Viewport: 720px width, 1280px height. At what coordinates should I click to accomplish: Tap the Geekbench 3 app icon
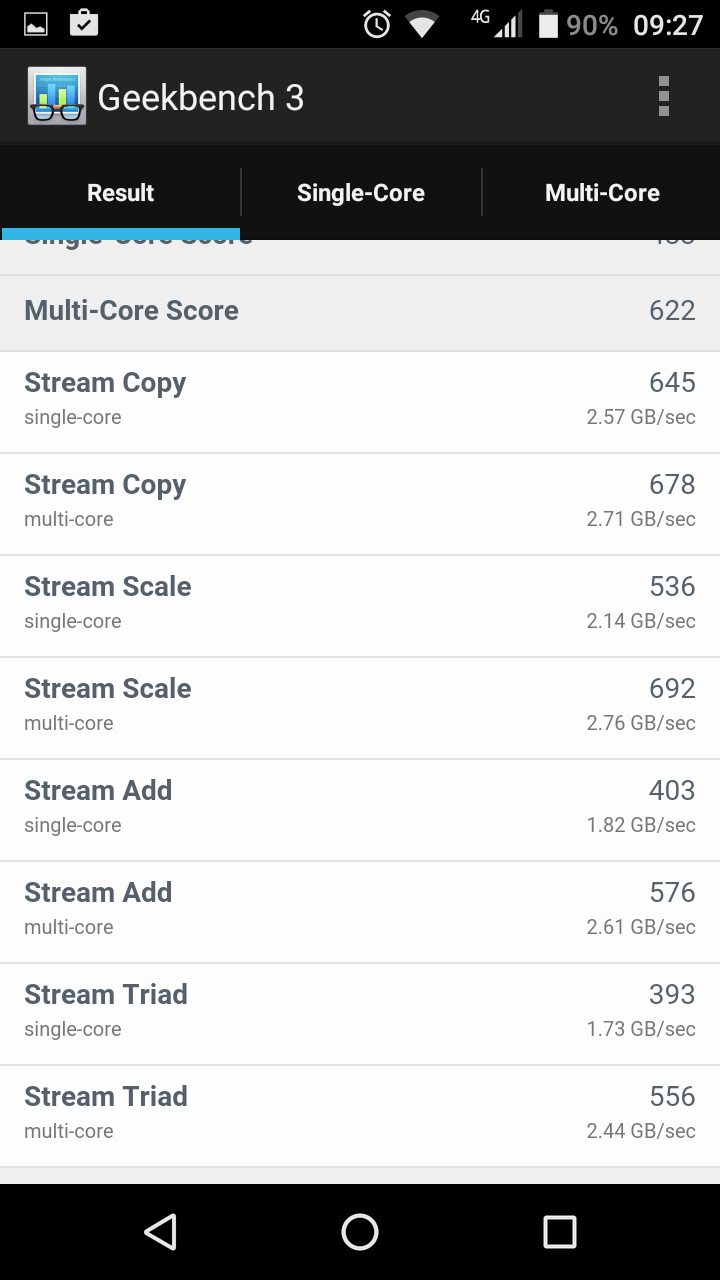pyautogui.click(x=57, y=97)
